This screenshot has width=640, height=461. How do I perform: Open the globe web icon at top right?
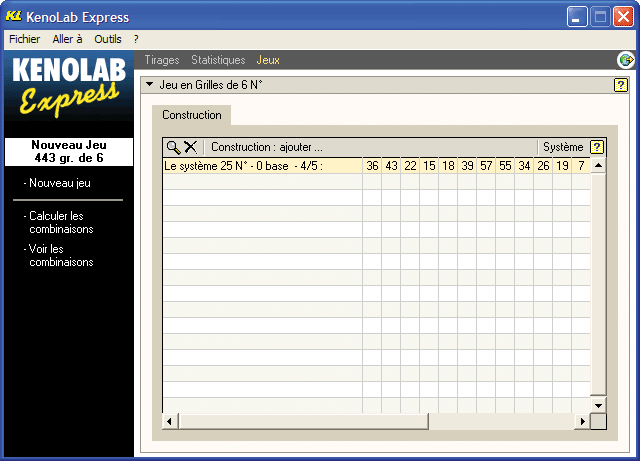[x=626, y=60]
